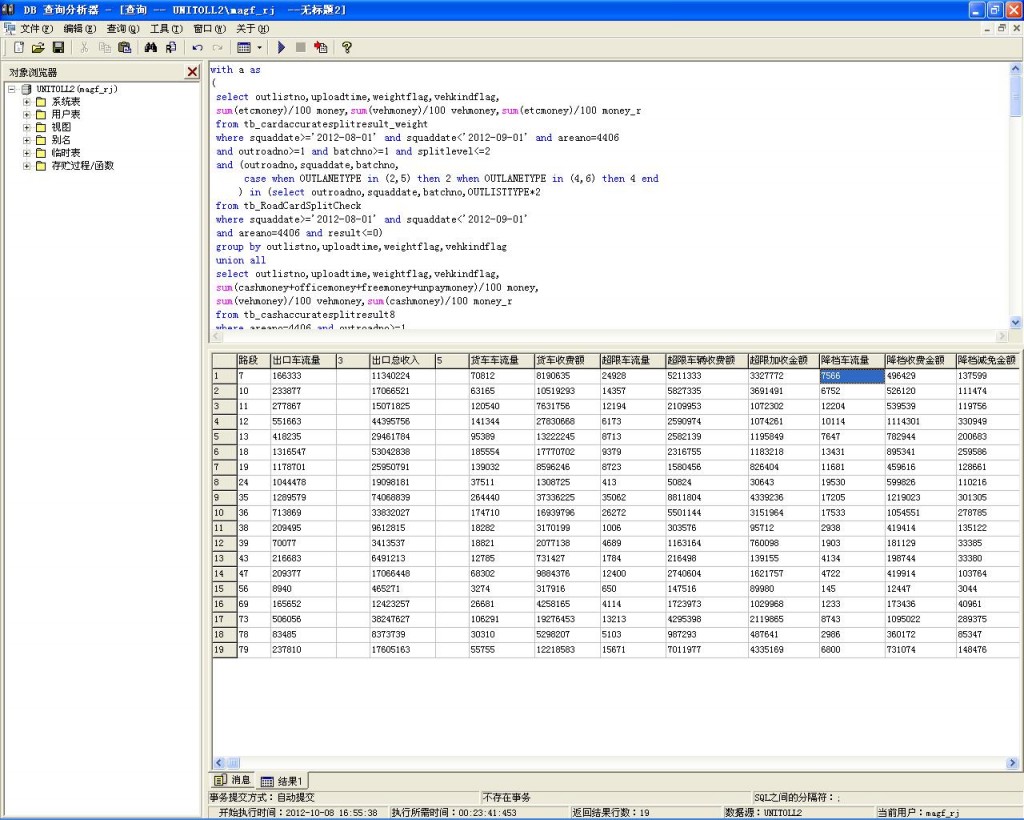This screenshot has width=1024, height=820.
Task: Expand the 系统表 tree node
Action: click(x=28, y=102)
